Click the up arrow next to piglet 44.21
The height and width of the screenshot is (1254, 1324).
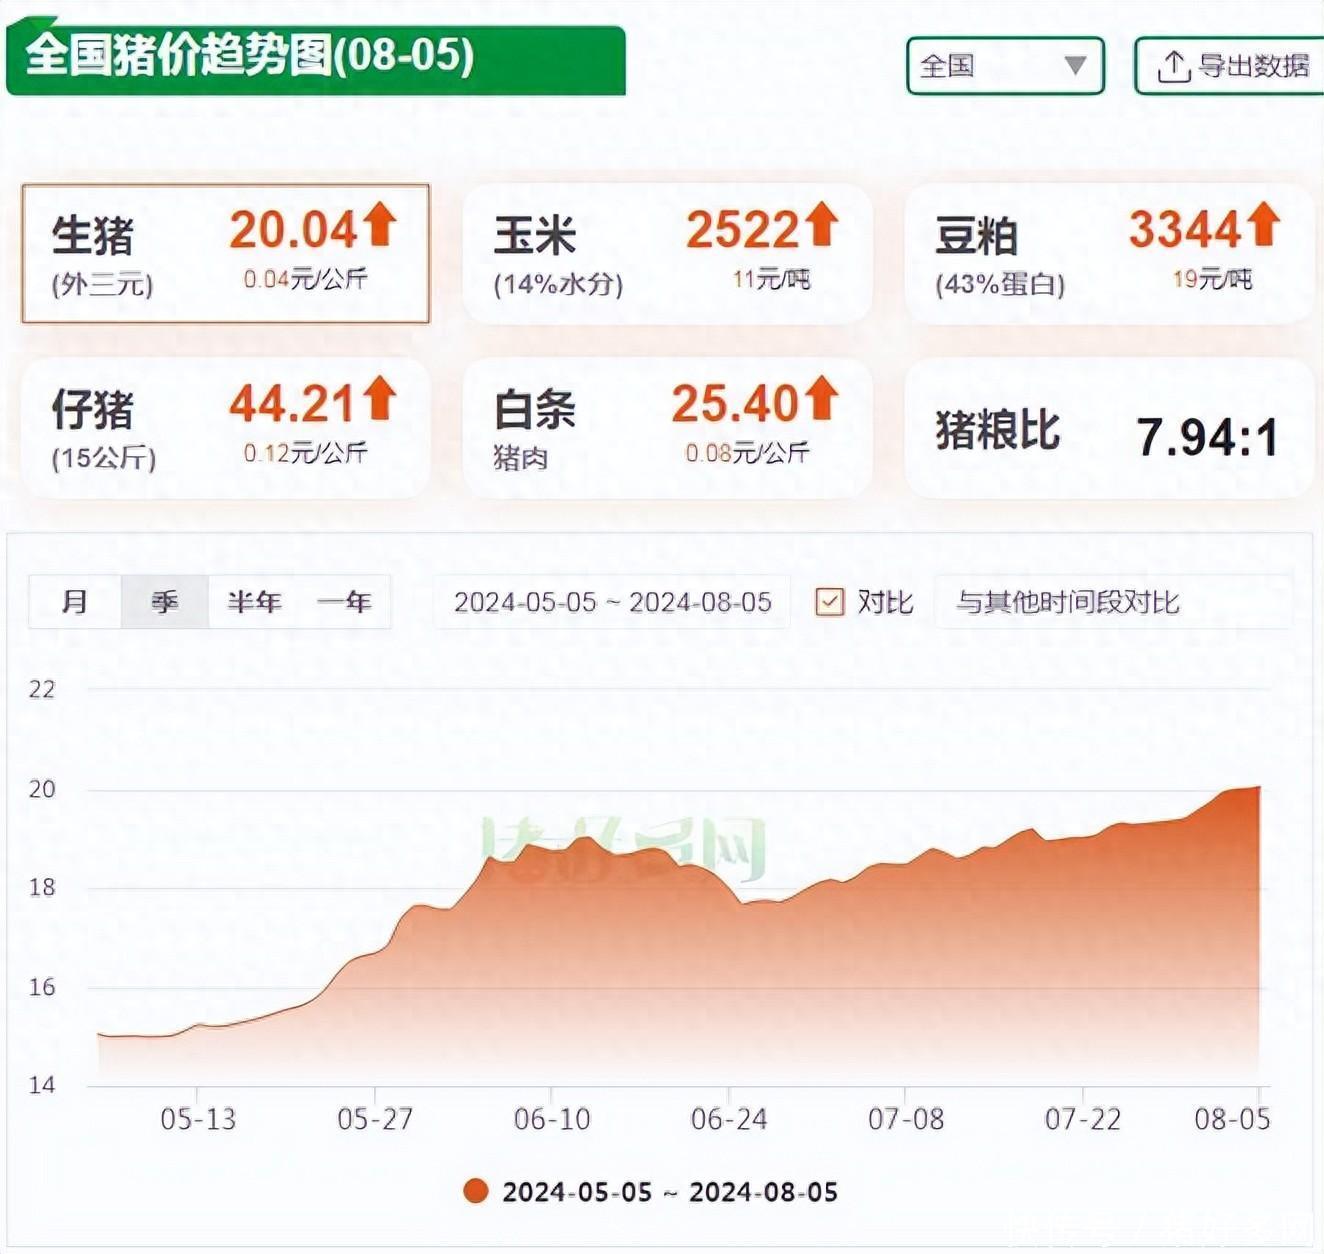(380, 398)
